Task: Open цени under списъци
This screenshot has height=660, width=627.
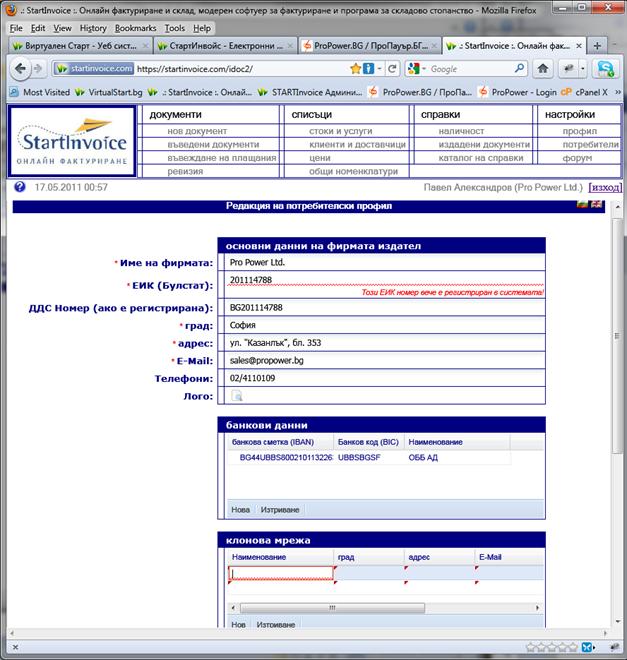Action: (320, 158)
